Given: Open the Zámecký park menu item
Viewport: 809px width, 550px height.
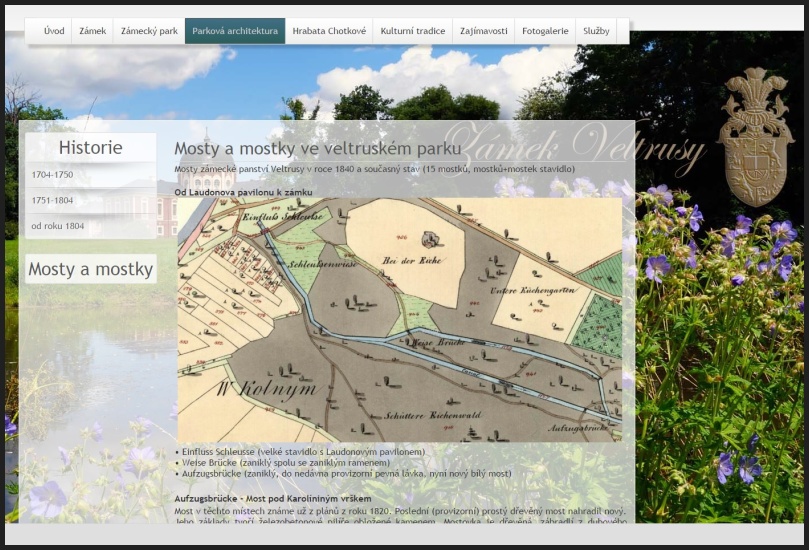Looking at the screenshot, I should coord(149,31).
